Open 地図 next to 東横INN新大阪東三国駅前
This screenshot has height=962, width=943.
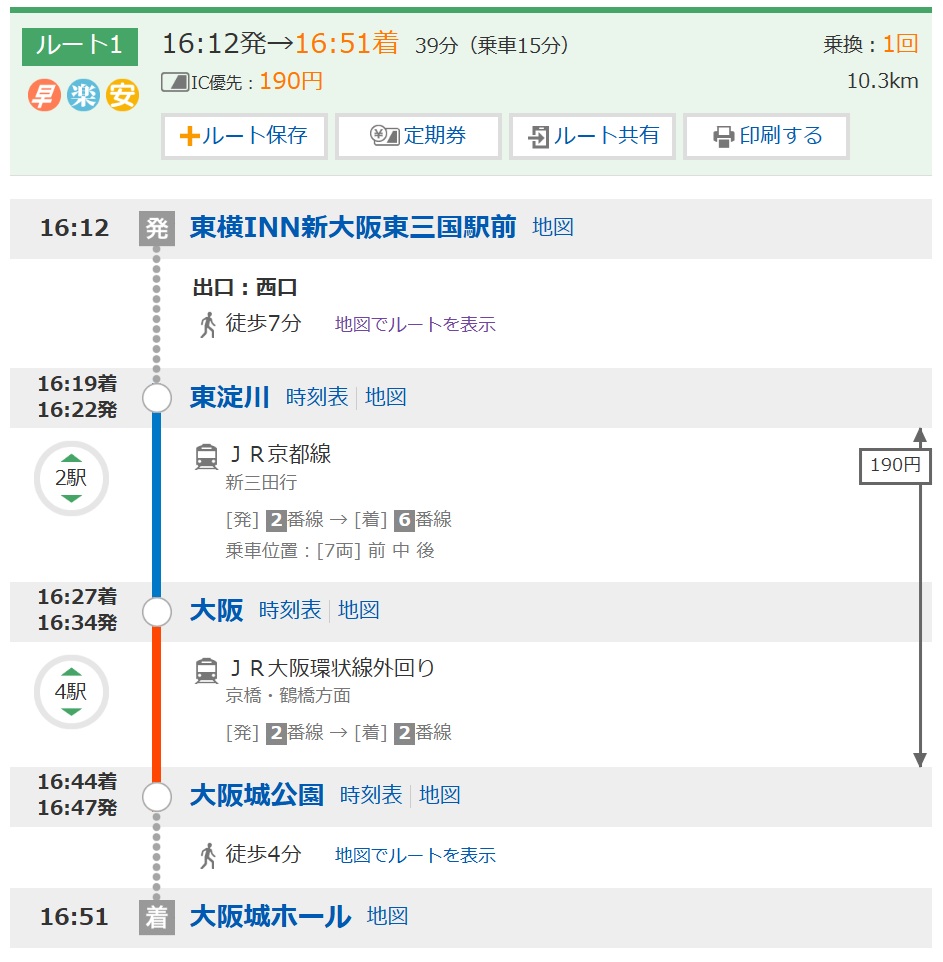tap(553, 227)
